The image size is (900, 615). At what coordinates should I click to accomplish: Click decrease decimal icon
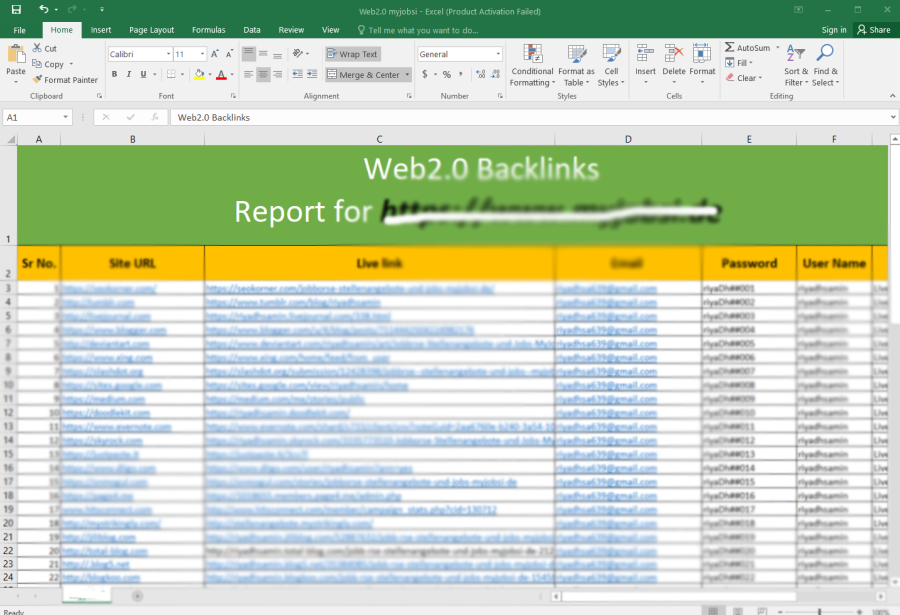tap(495, 74)
